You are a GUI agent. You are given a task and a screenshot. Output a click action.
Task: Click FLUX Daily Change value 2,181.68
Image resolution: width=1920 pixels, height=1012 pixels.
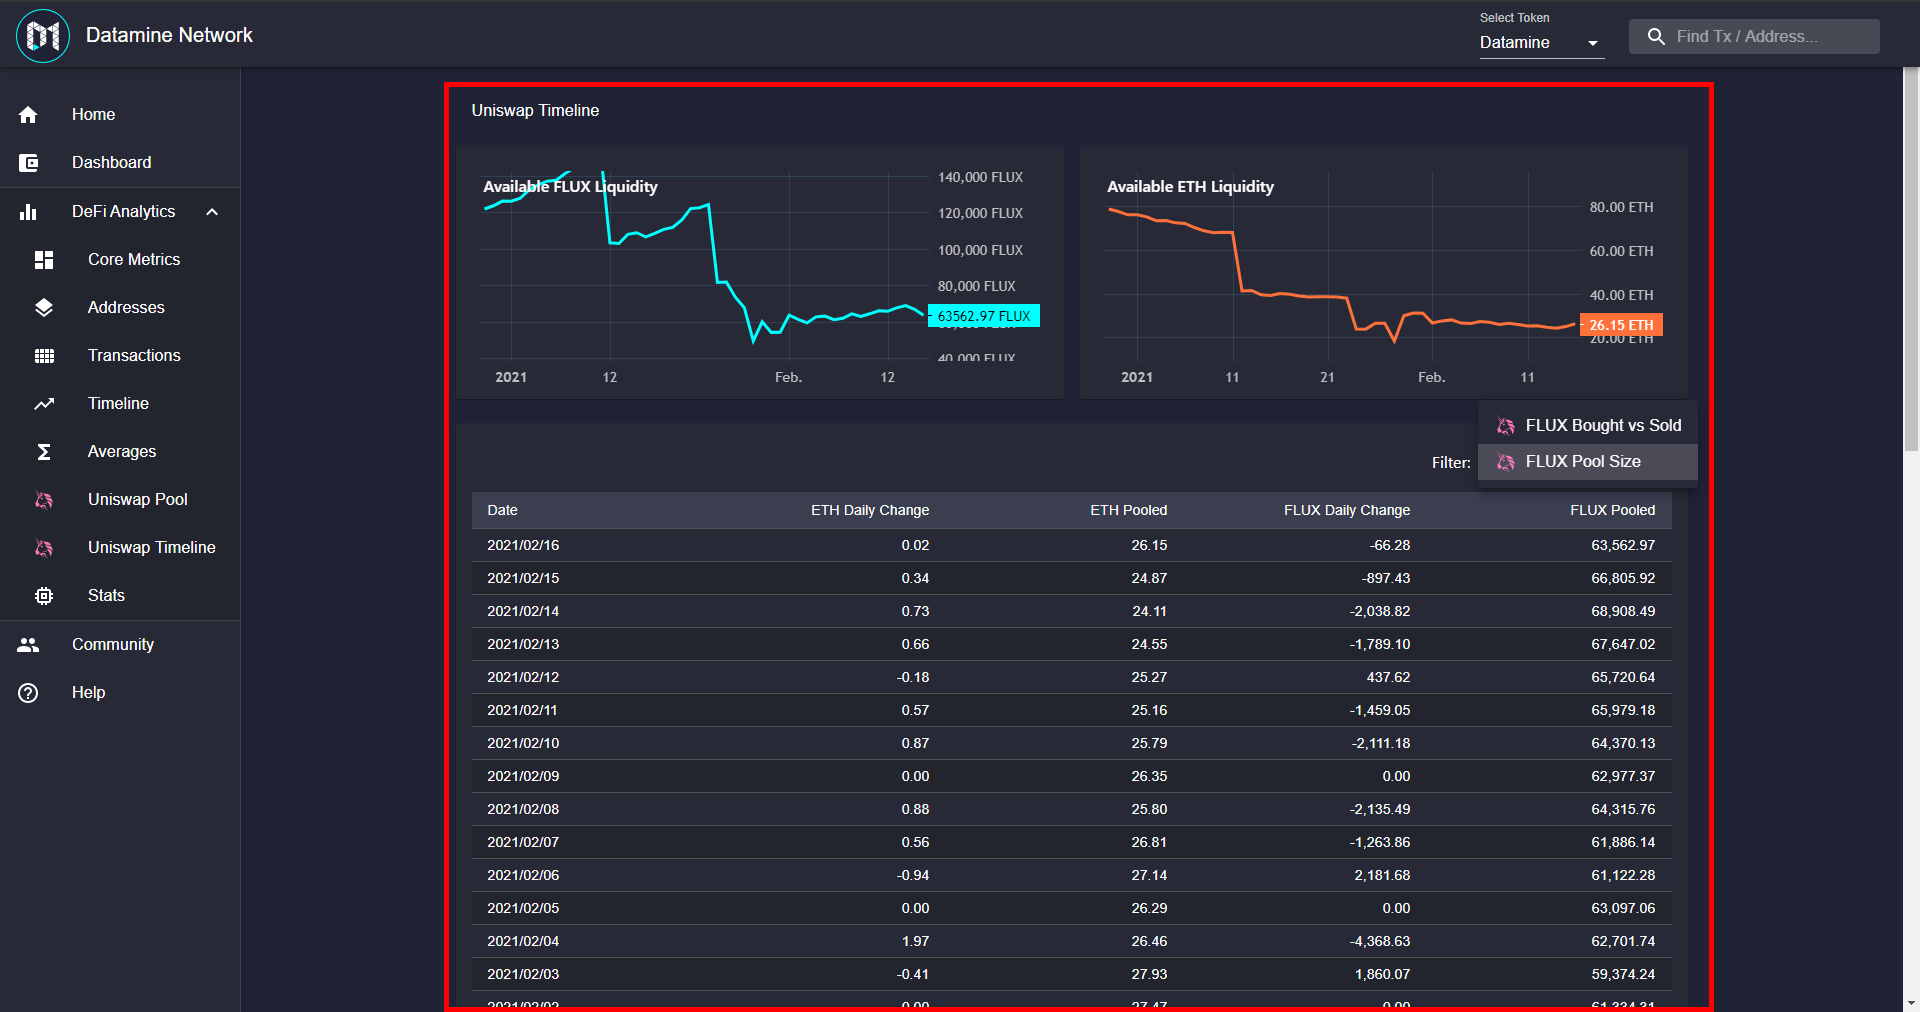[x=1382, y=875]
